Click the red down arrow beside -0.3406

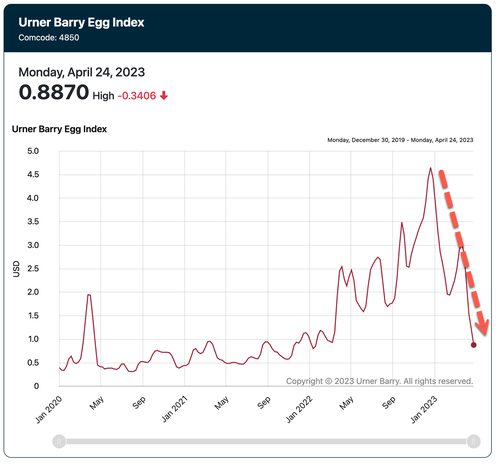(165, 96)
